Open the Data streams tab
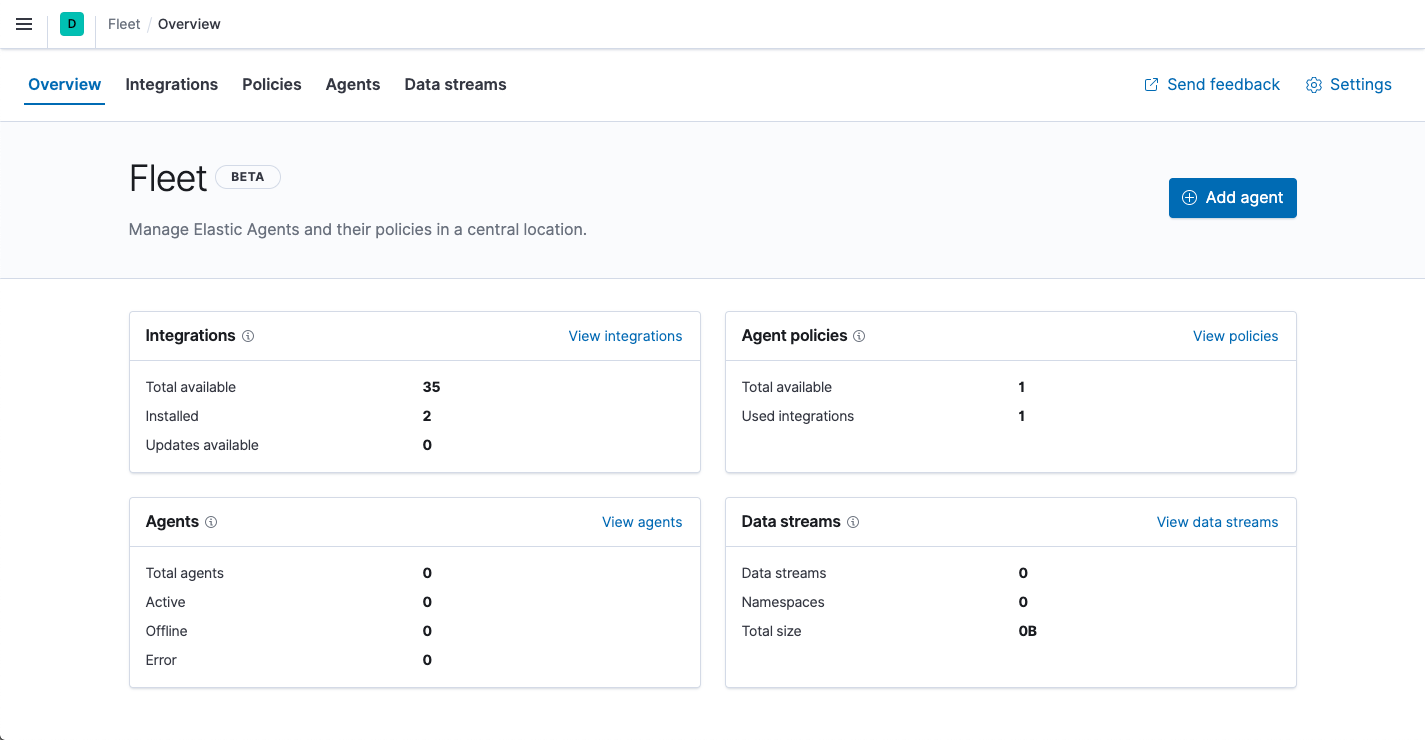This screenshot has height=740, width=1425. [455, 84]
